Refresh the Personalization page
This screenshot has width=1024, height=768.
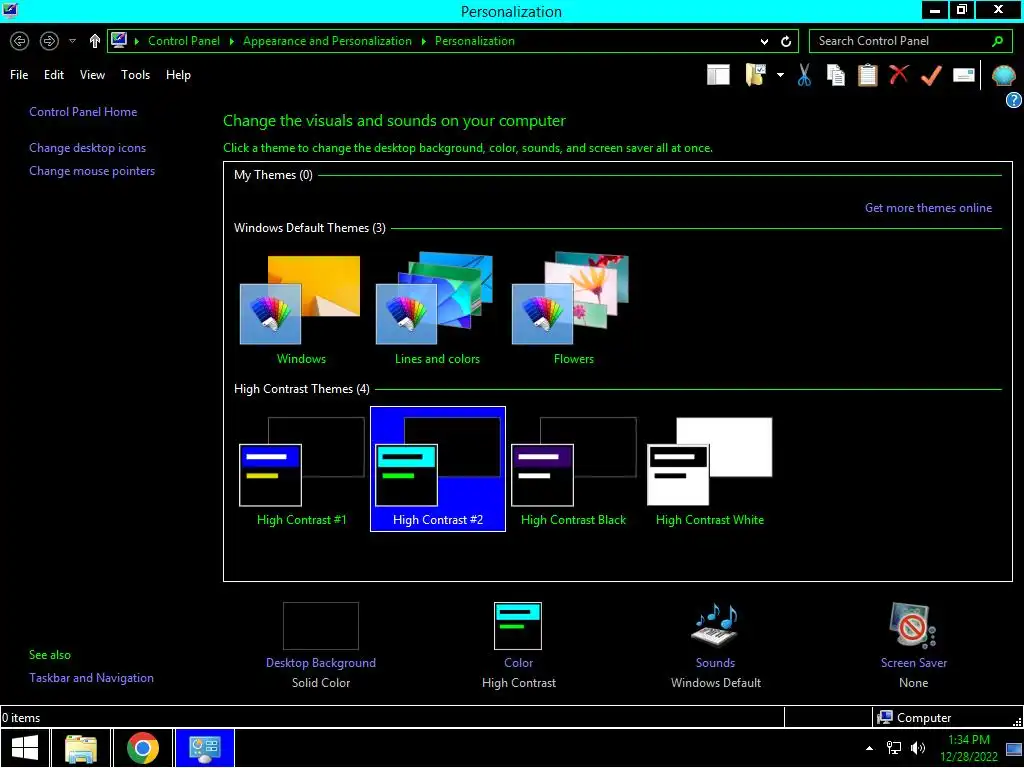(x=786, y=42)
